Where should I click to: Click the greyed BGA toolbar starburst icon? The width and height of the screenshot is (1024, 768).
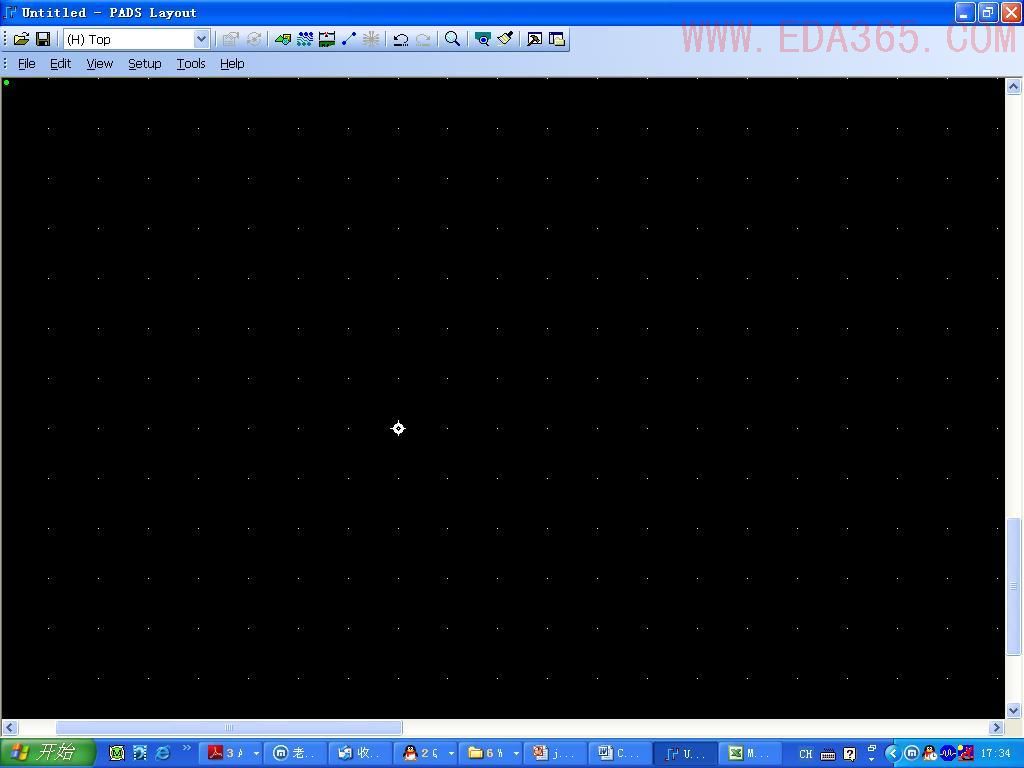371,39
